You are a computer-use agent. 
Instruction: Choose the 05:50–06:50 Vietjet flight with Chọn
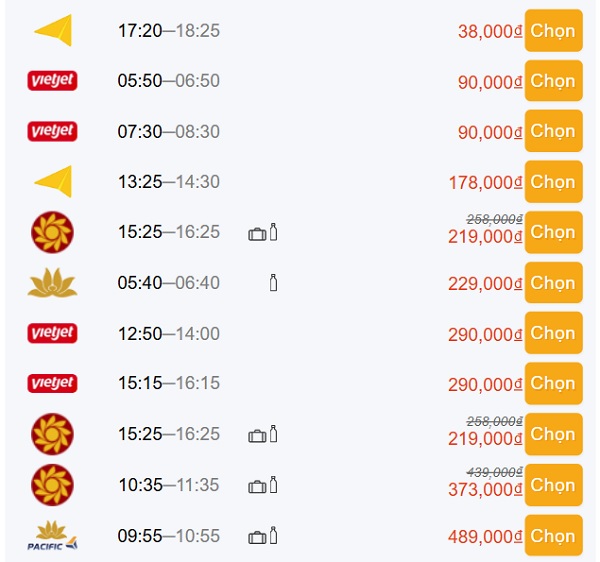(553, 81)
